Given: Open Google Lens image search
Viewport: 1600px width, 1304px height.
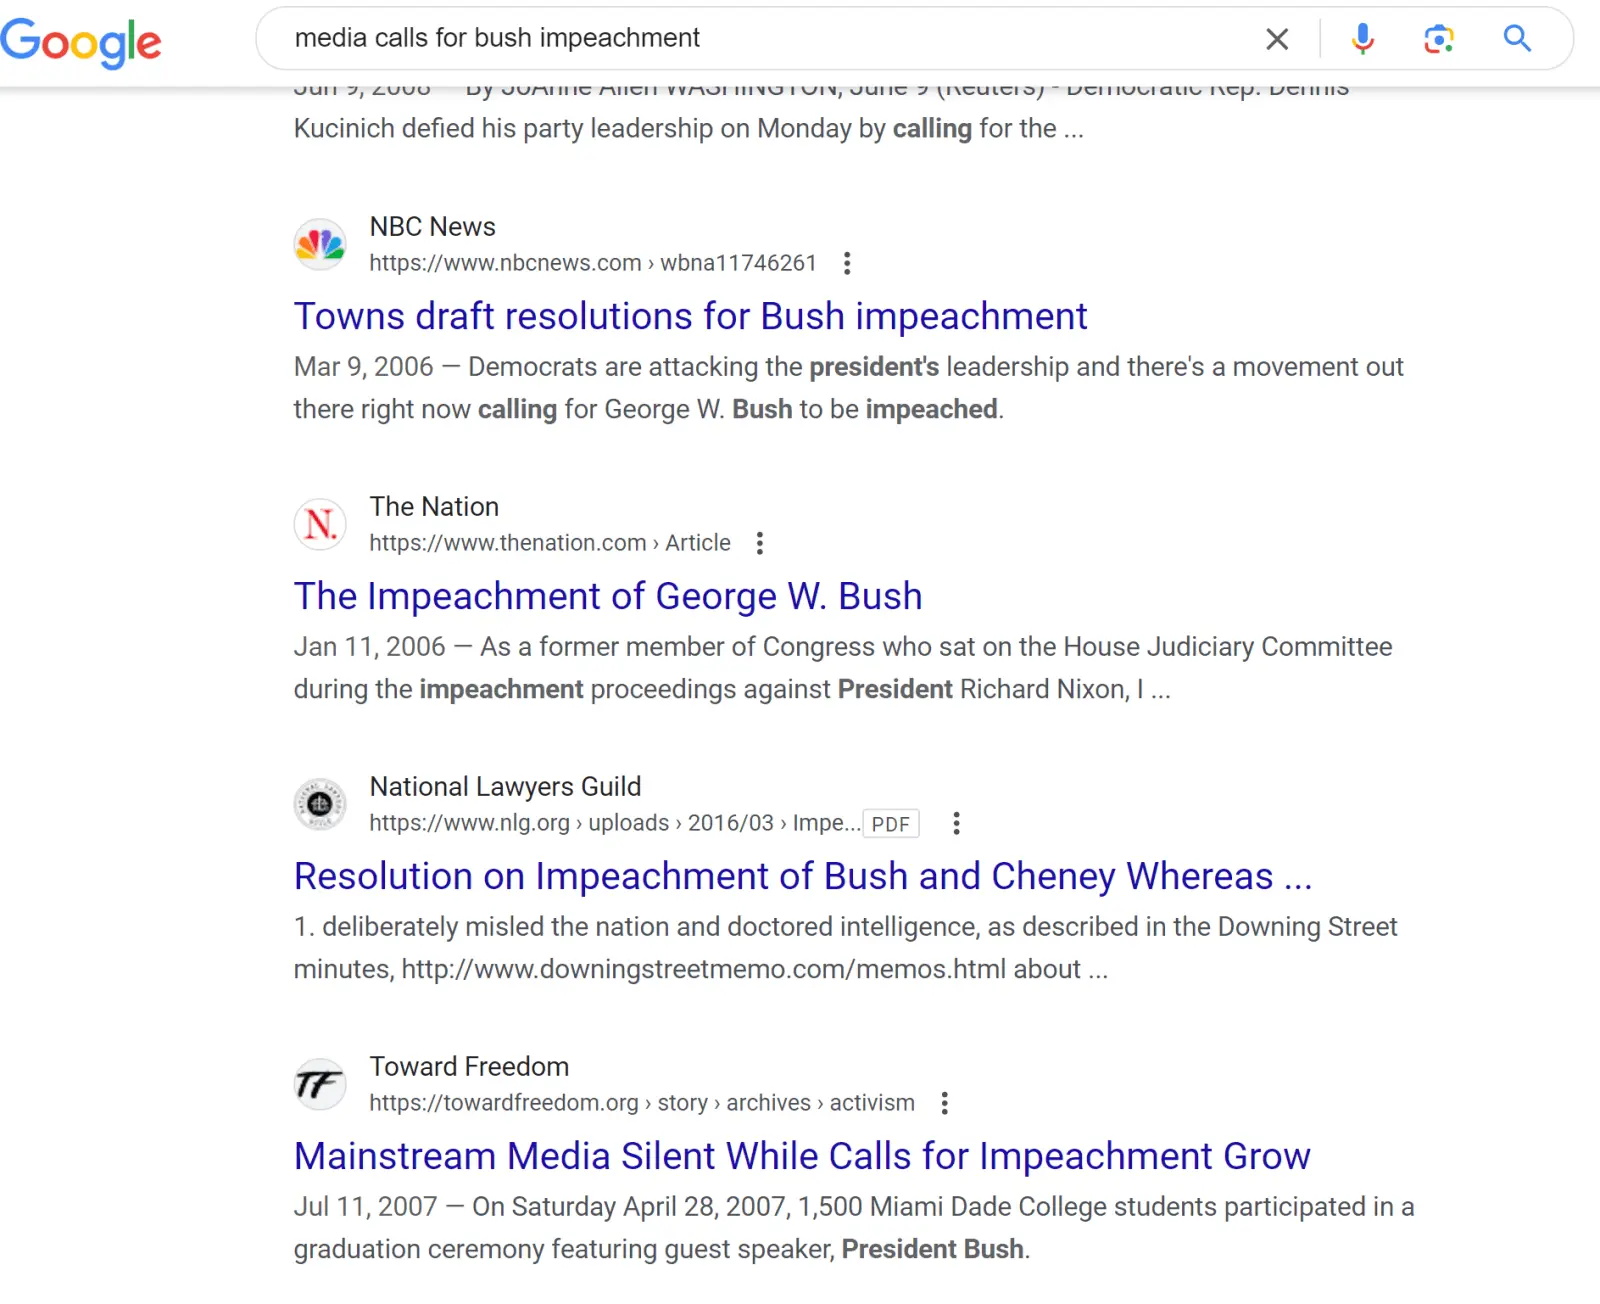Looking at the screenshot, I should [x=1438, y=39].
